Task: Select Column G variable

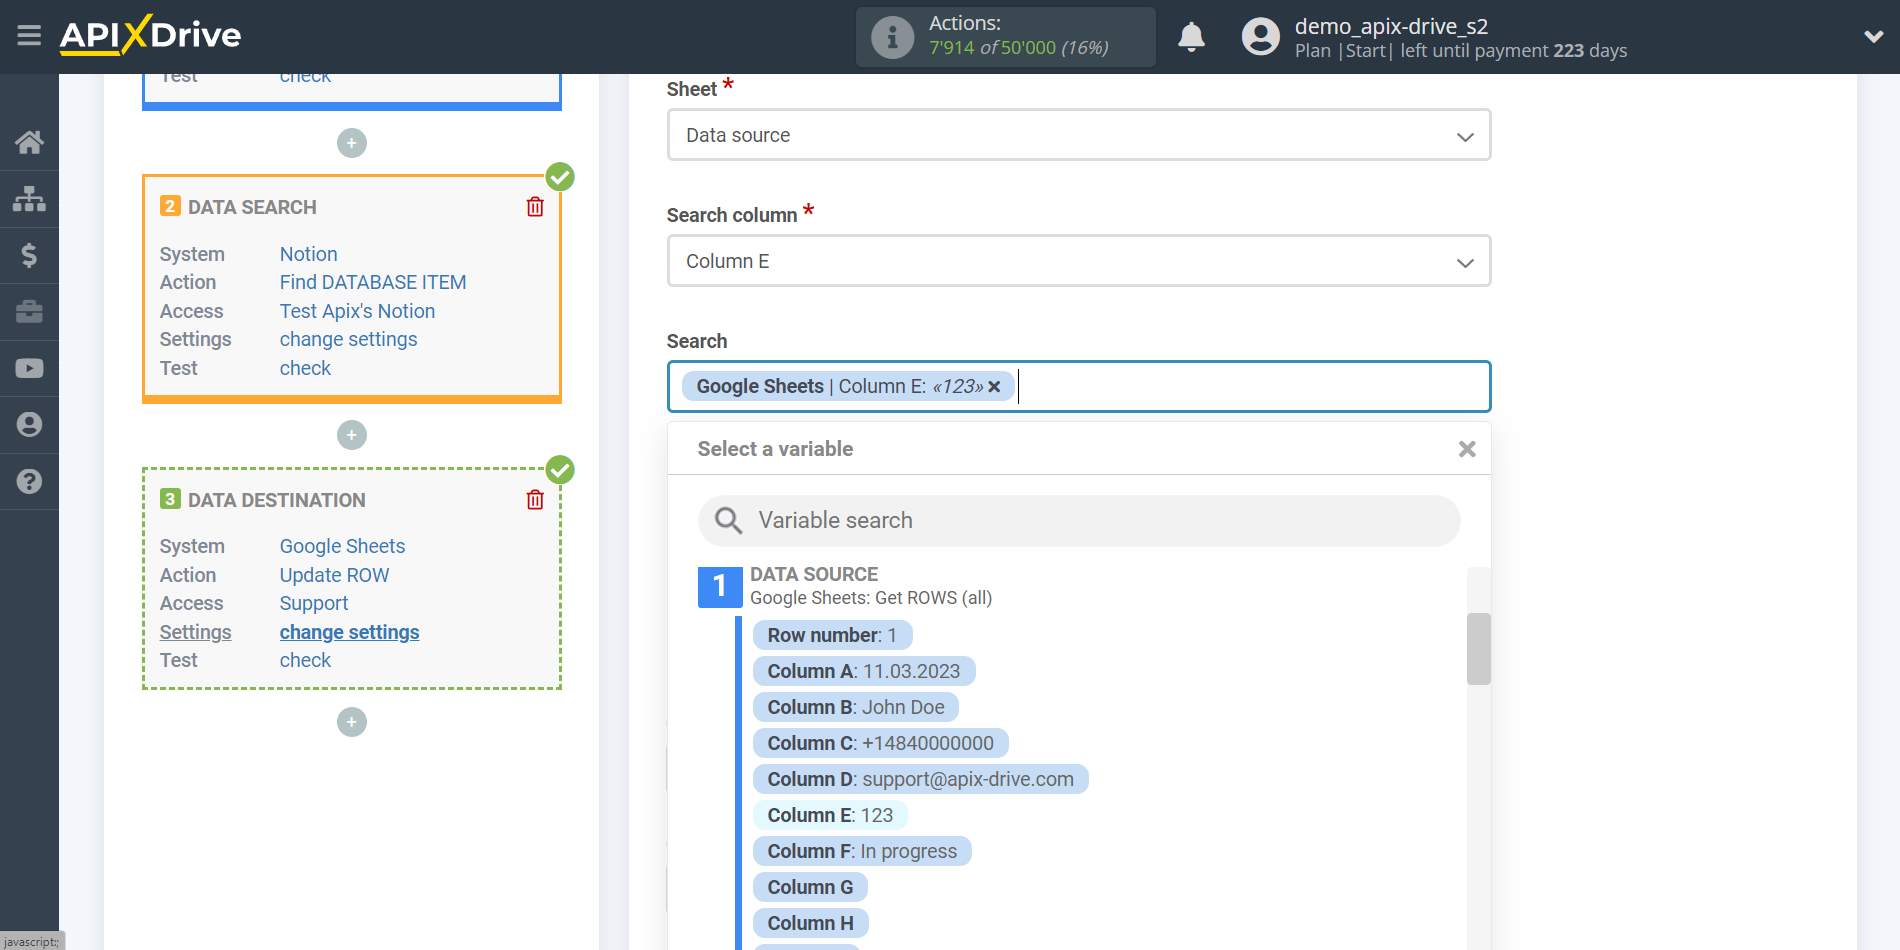Action: (810, 887)
